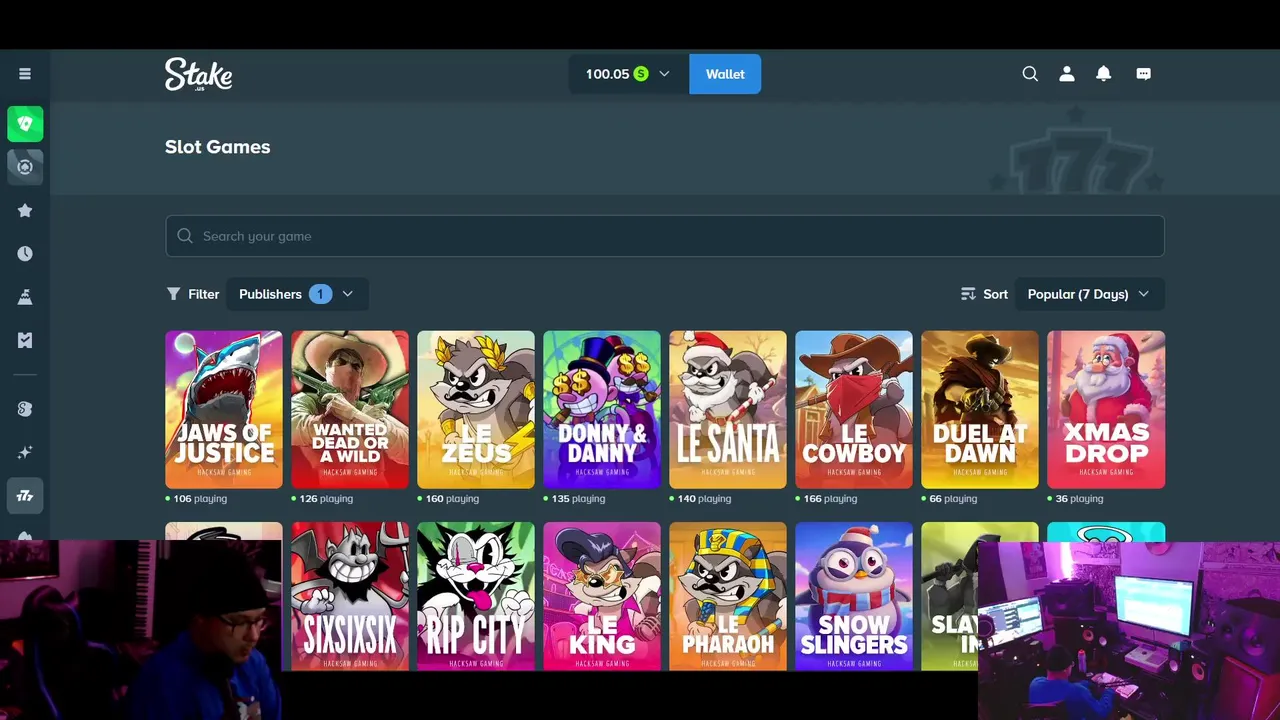Screen dimensions: 1280x720
Task: Click '36 playing' under Xmas Drop
Action: click(1079, 499)
